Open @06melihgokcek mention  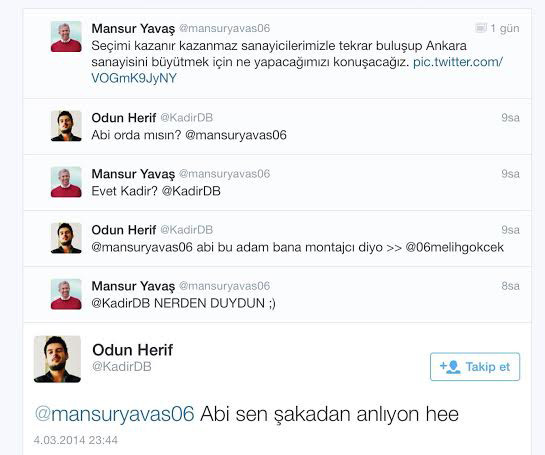pos(455,247)
